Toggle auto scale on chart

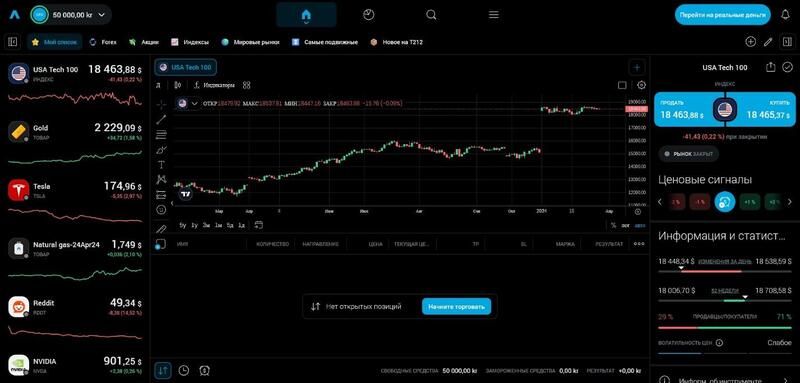(x=639, y=225)
